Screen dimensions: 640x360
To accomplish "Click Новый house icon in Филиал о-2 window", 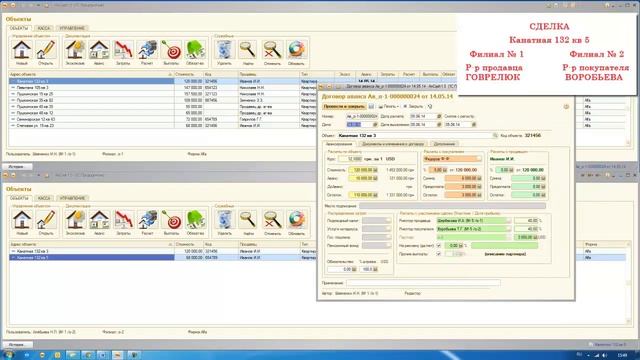I will click(22, 220).
